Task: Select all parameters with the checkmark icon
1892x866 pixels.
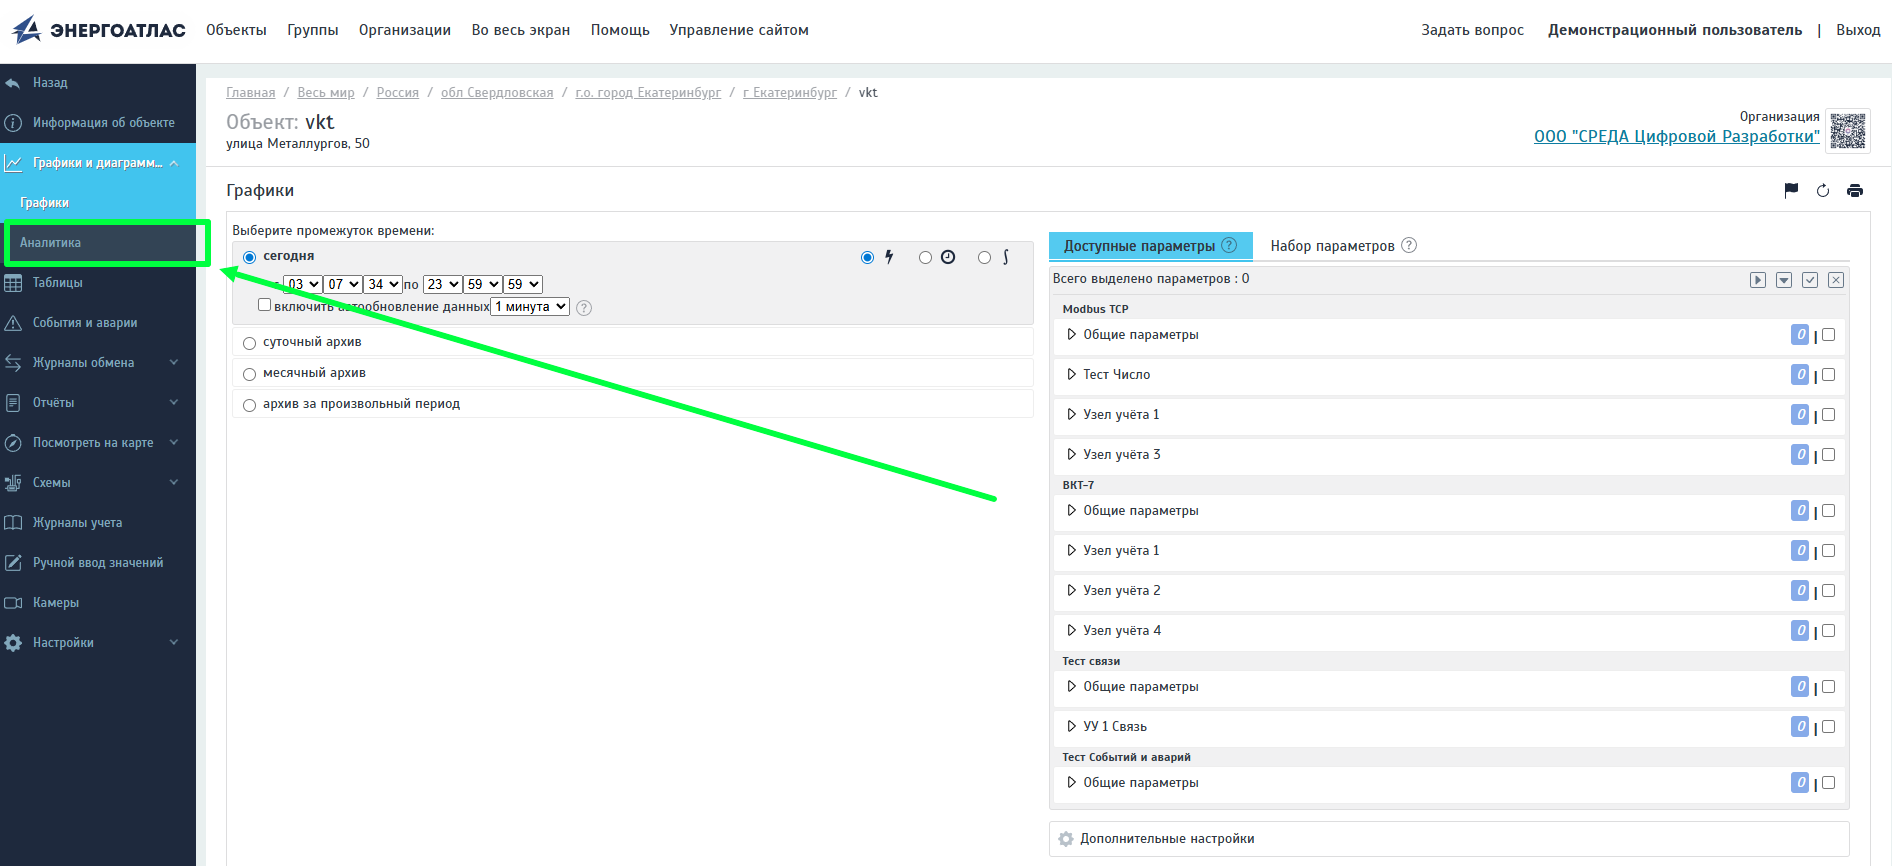Action: pos(1810,280)
